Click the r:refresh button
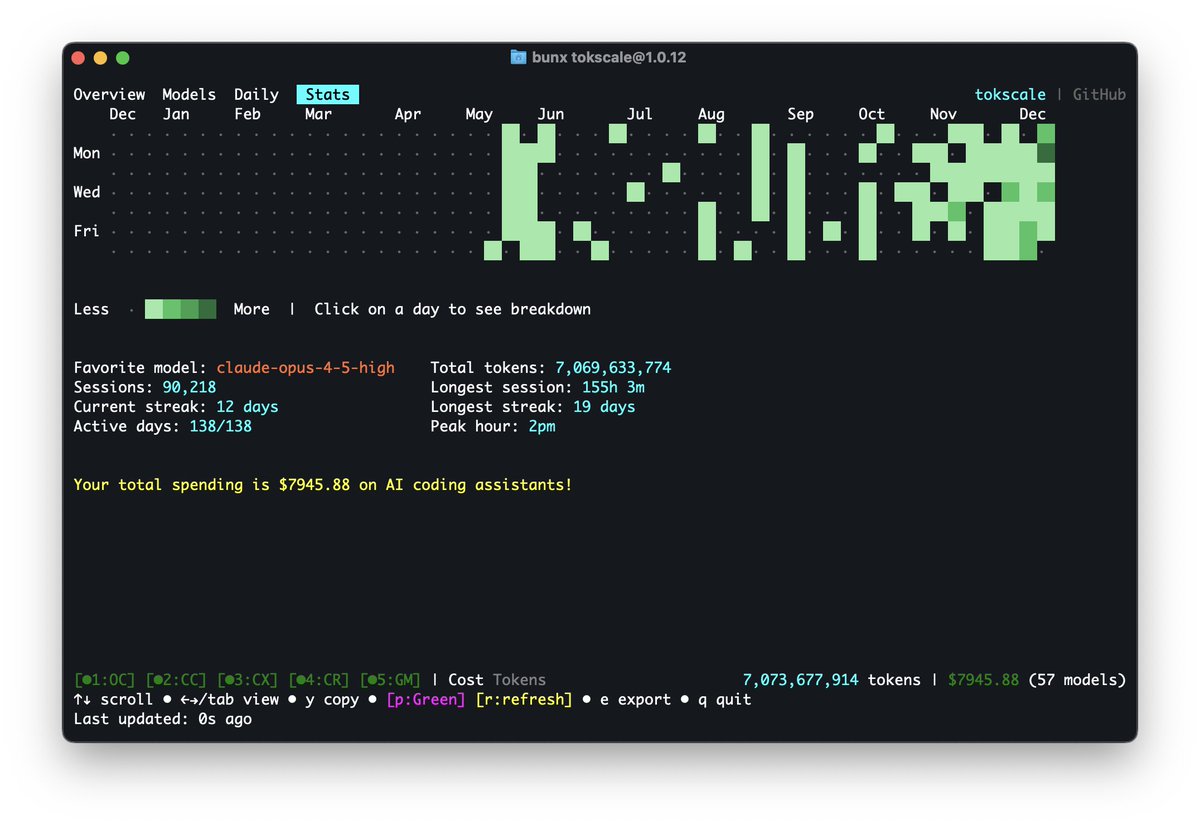Viewport: 1200px width, 825px height. pyautogui.click(x=524, y=699)
